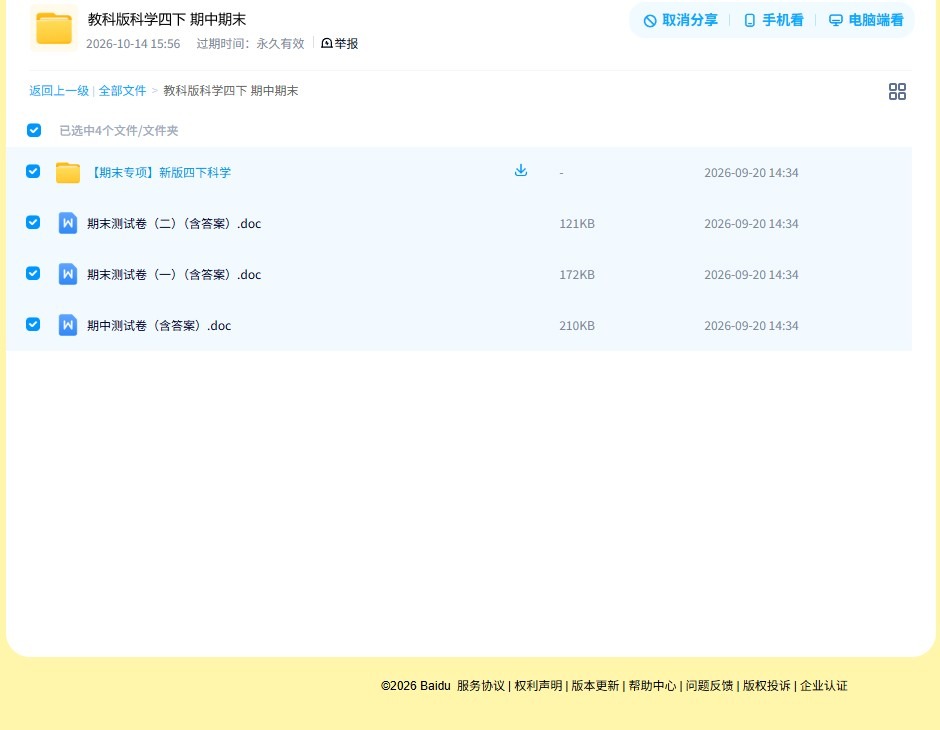
Task: Click Word icon of 期中测试卷
Action: click(x=68, y=325)
